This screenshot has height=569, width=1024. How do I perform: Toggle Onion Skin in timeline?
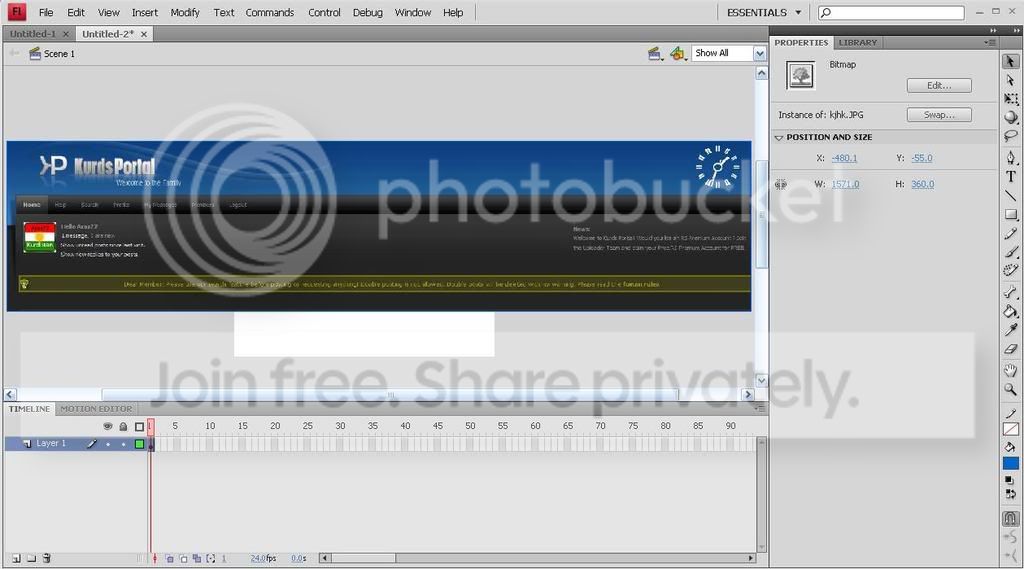pos(169,559)
